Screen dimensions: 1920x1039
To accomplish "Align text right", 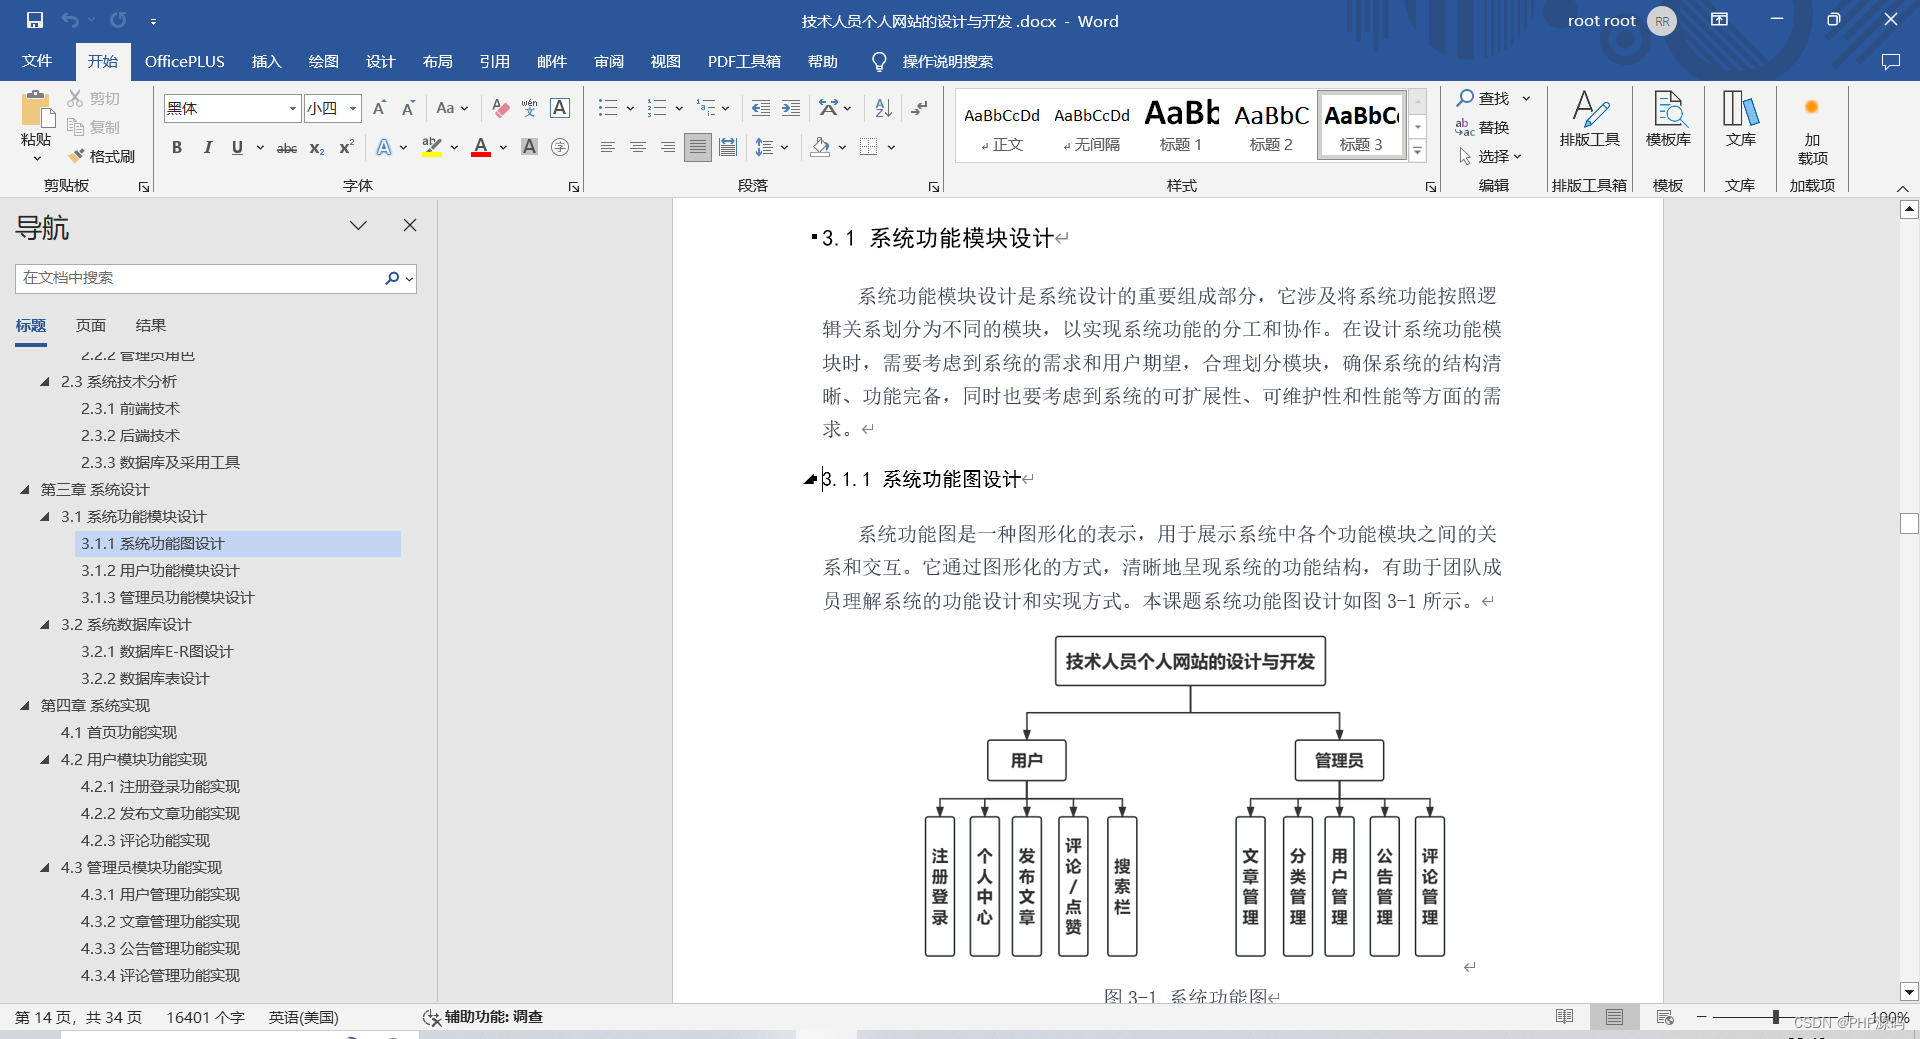I will point(667,148).
